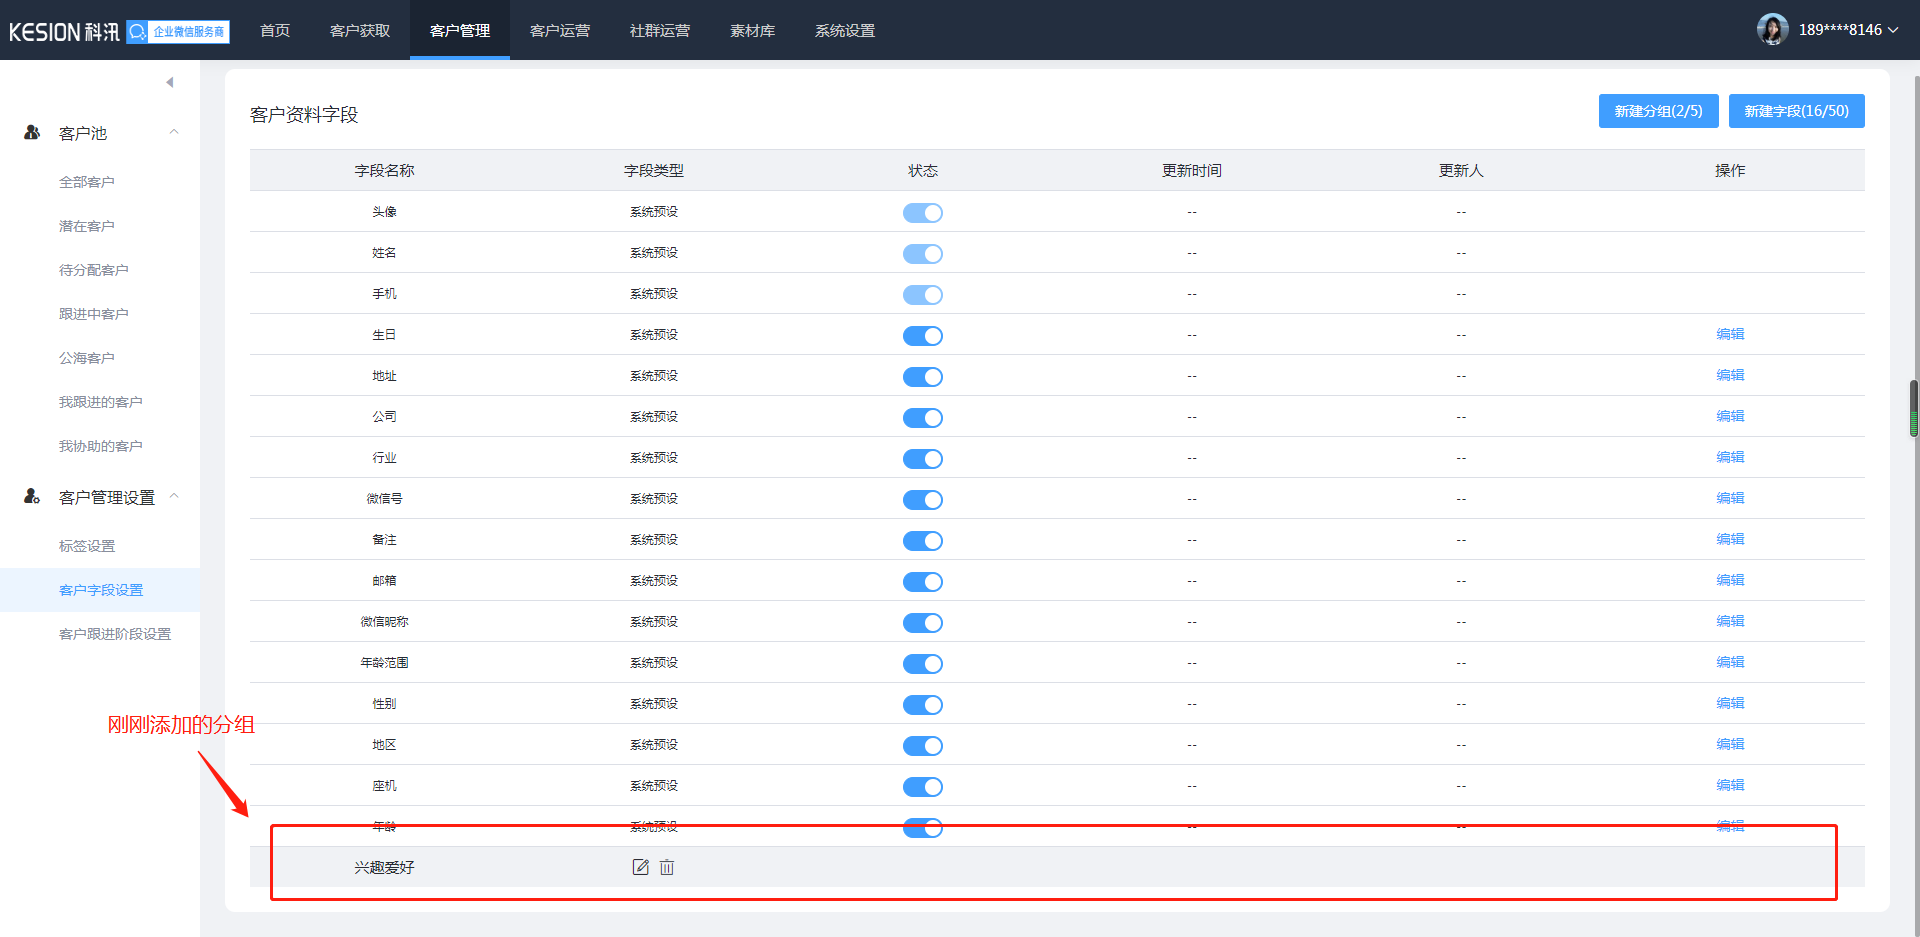Collapse the 客户管理设置 section chevron

[174, 496]
